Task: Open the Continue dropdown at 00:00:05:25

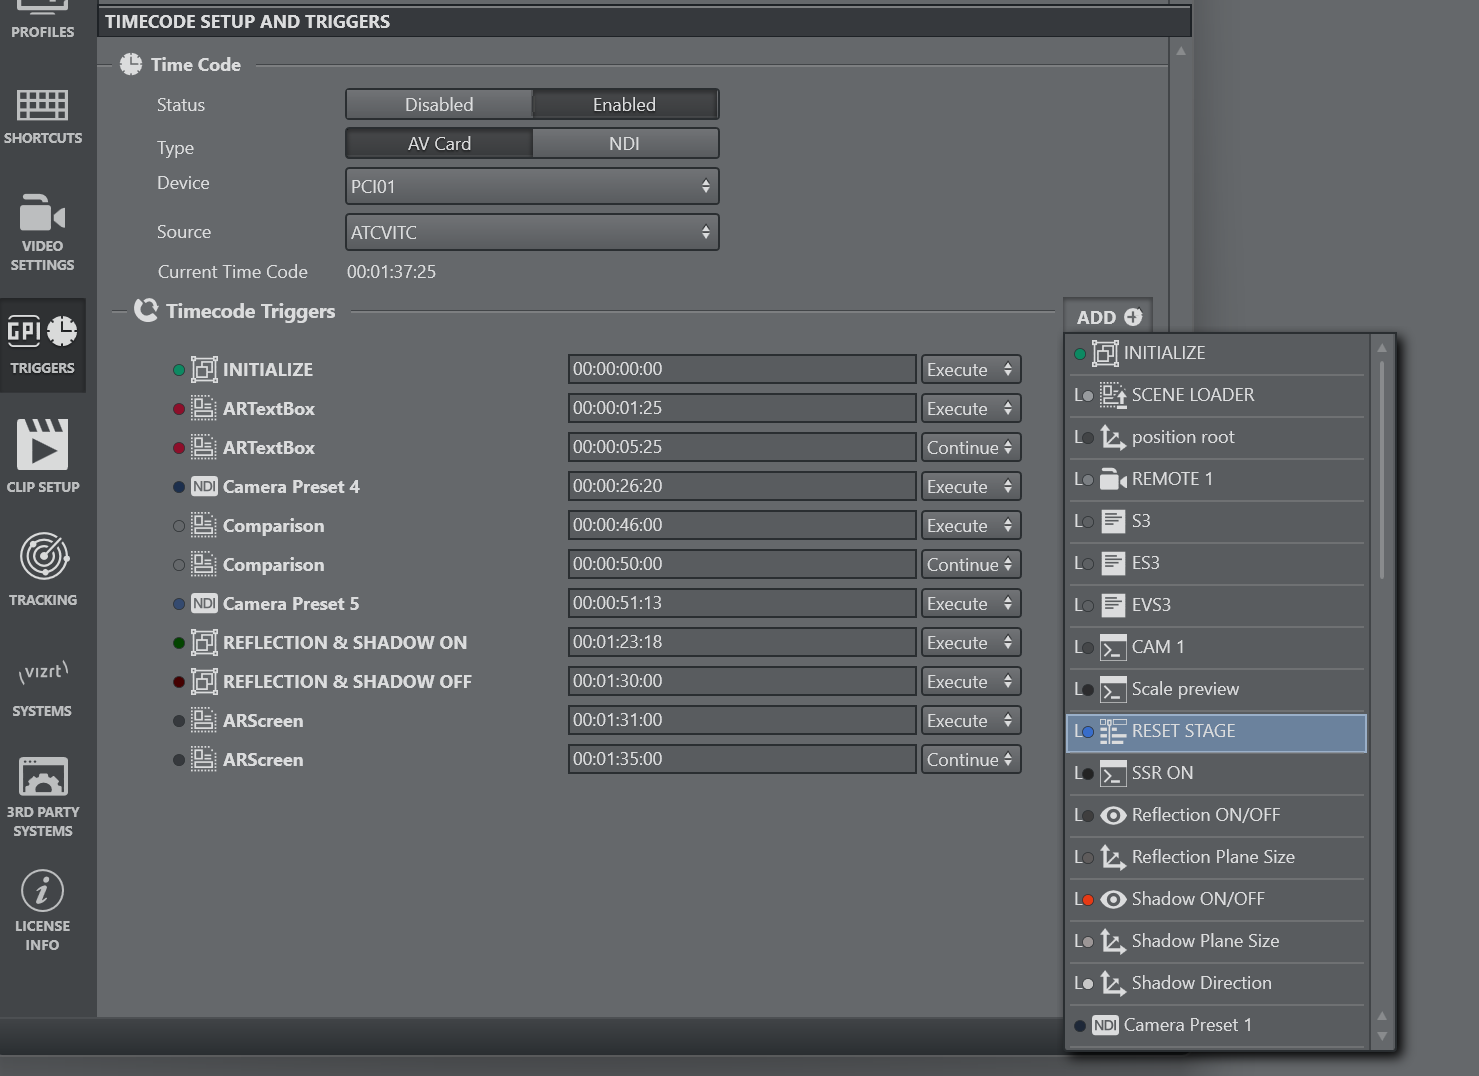Action: pyautogui.click(x=970, y=448)
